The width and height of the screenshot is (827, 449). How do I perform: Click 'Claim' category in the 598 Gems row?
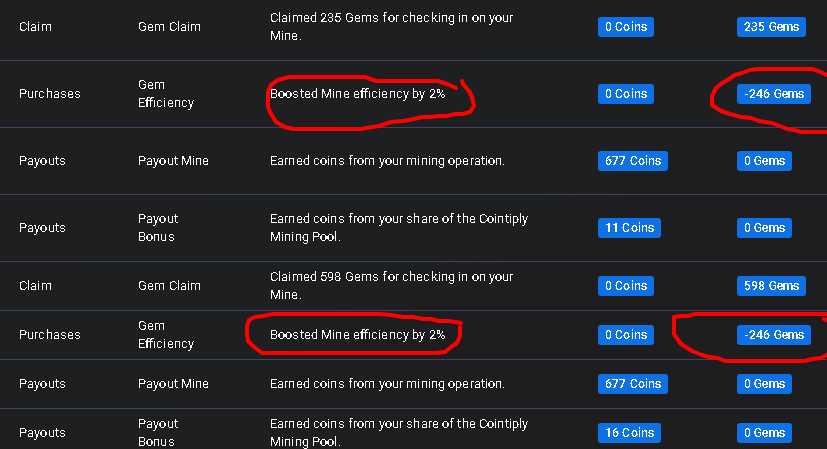[x=36, y=286]
